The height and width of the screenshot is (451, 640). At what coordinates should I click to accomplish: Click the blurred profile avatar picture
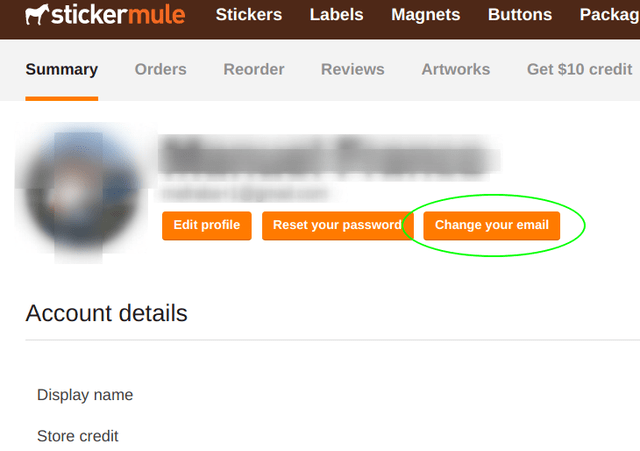click(x=82, y=193)
